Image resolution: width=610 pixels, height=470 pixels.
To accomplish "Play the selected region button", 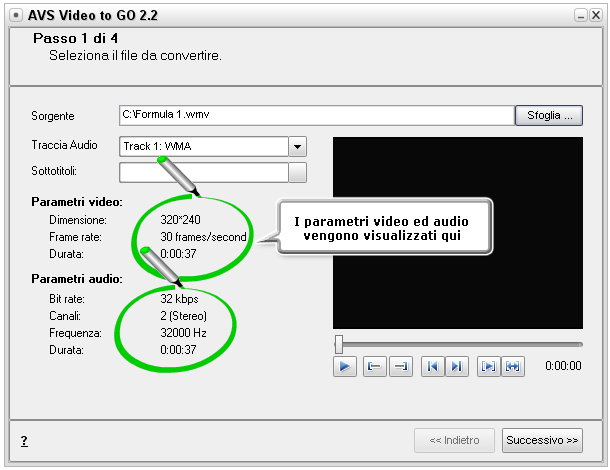I will point(489,366).
